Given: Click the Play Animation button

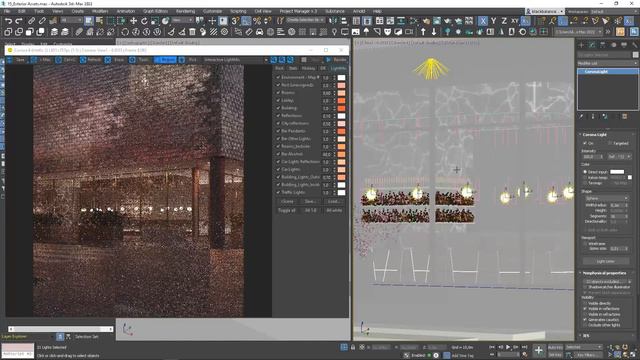Looking at the screenshot, I should (x=508, y=347).
